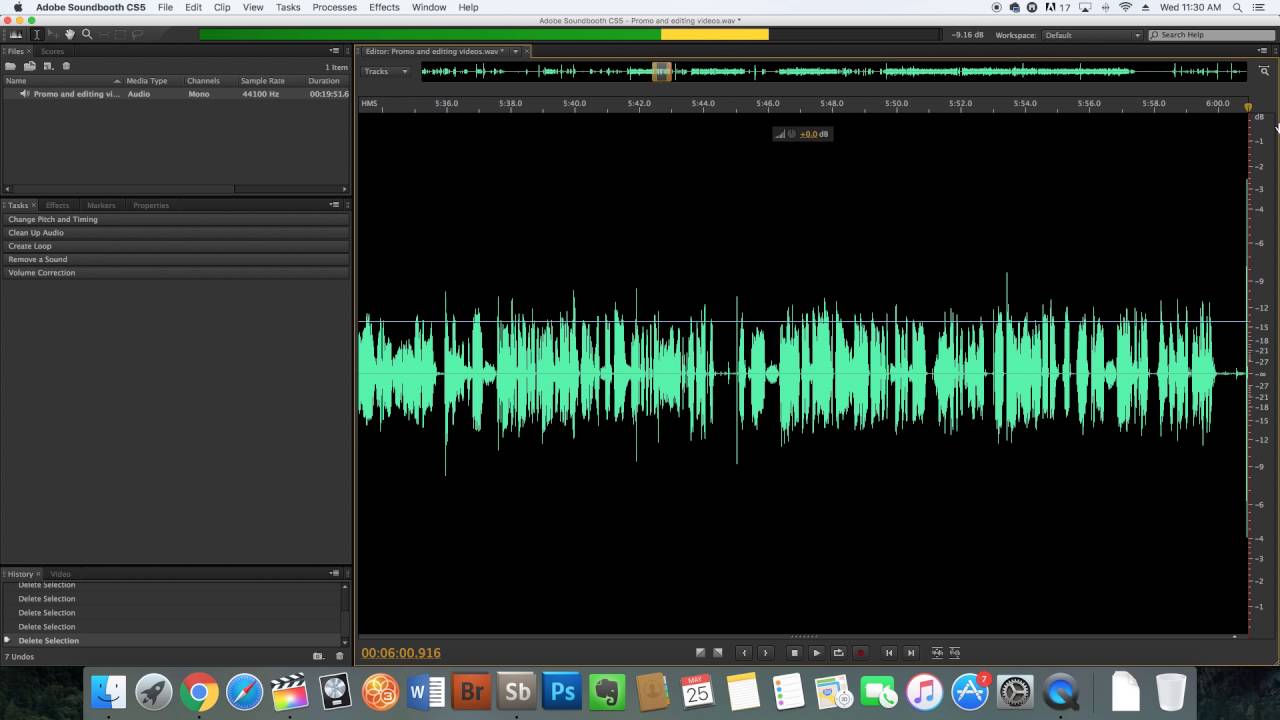The height and width of the screenshot is (720, 1280).
Task: Click the Search Help field
Action: tap(1209, 35)
